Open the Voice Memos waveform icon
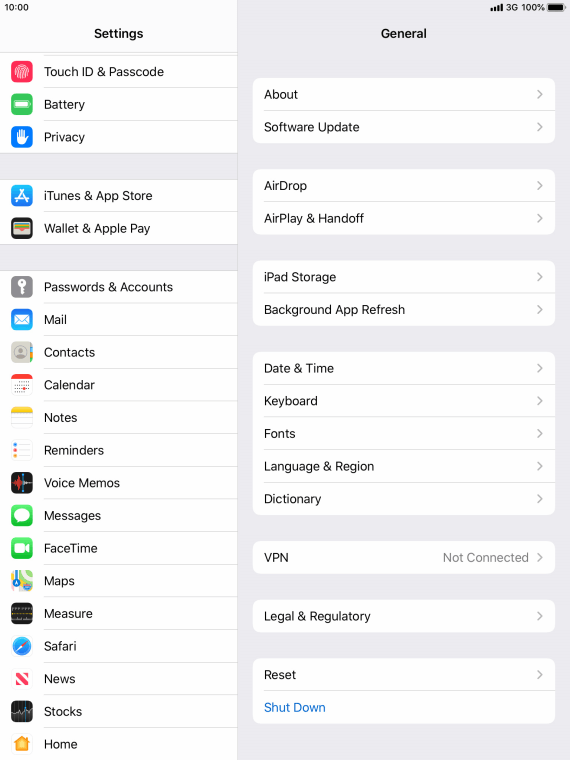The height and width of the screenshot is (760, 570). coord(22,483)
